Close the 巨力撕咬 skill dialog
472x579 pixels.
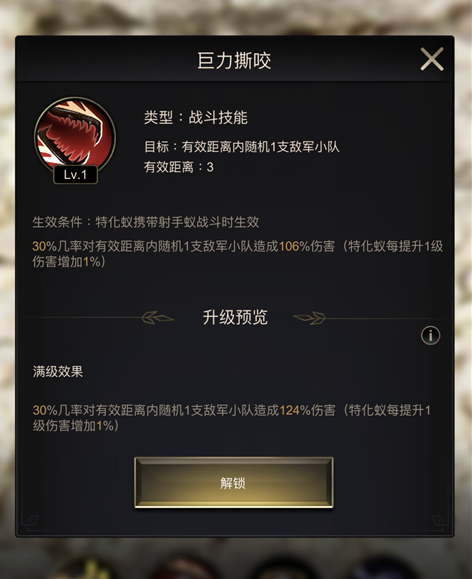pyautogui.click(x=432, y=59)
